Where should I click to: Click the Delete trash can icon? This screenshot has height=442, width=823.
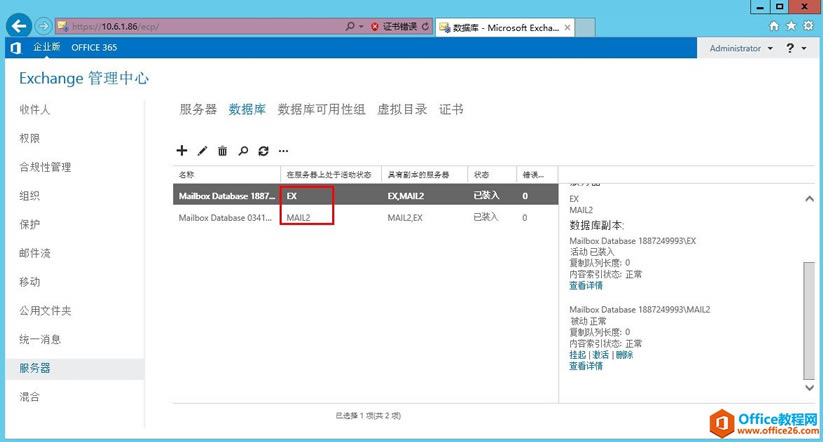click(222, 151)
